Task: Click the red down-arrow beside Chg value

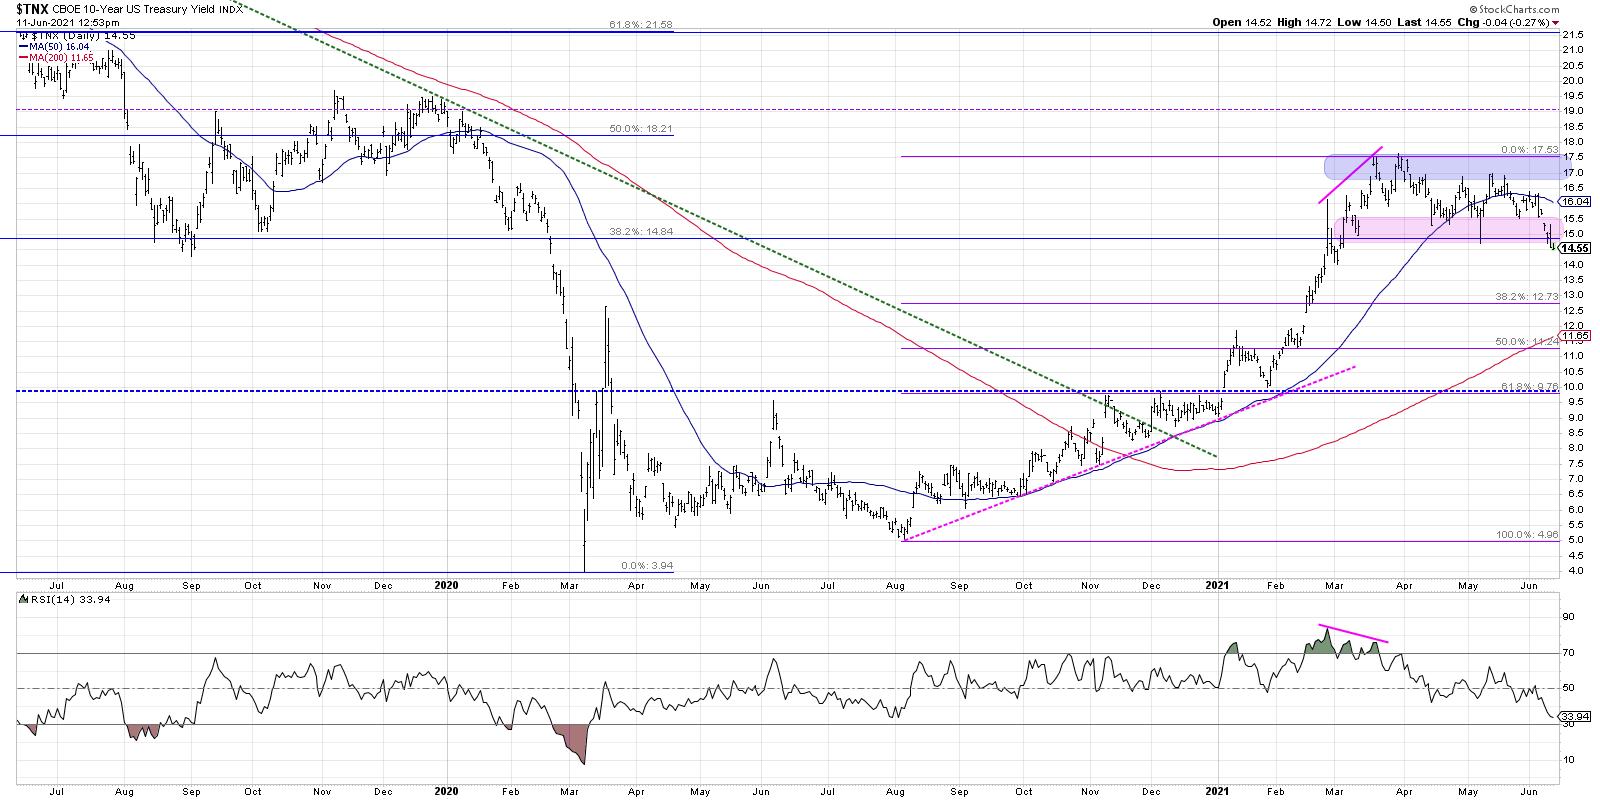Action: click(x=1553, y=22)
